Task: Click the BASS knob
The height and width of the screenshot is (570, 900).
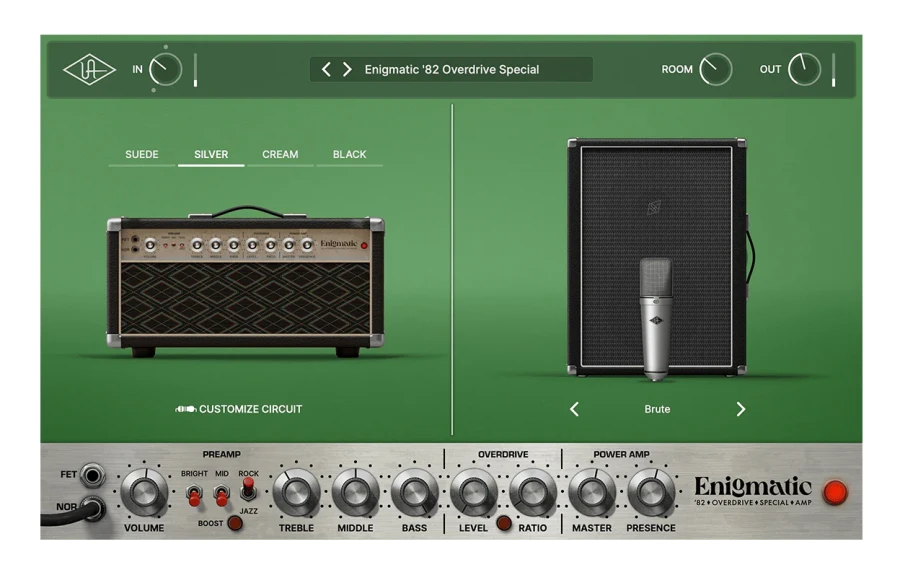Action: coord(414,492)
